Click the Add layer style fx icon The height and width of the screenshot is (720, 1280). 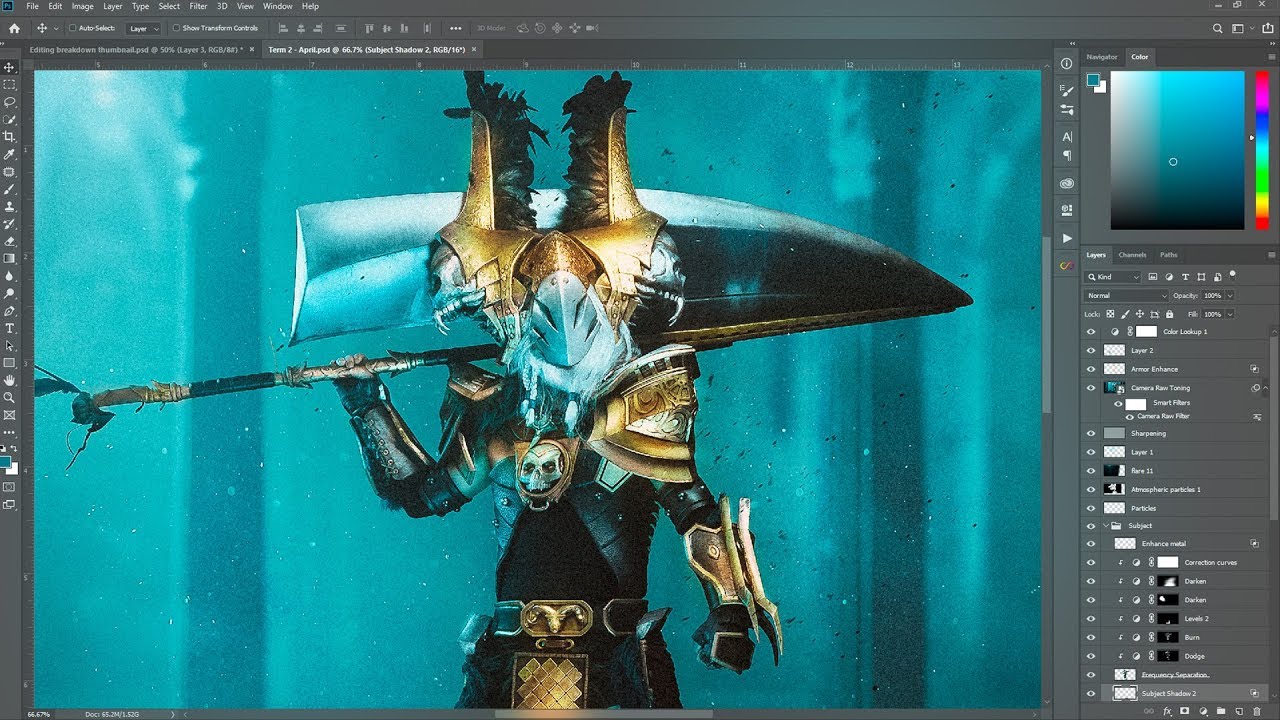coord(1166,712)
